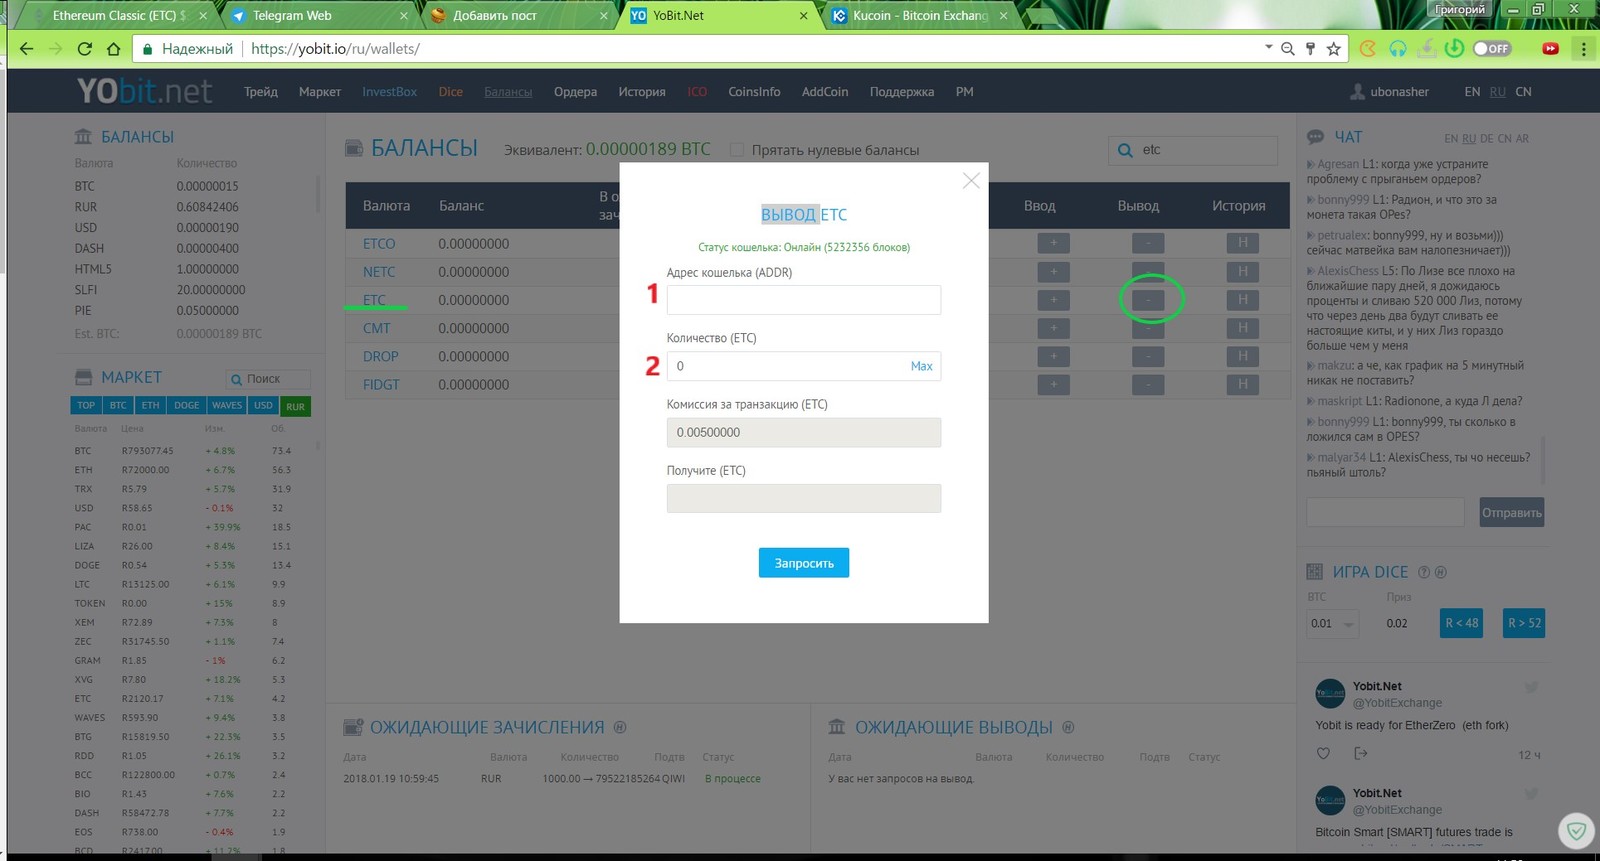The width and height of the screenshot is (1600, 861).
Task: Share the EtherZero tweet
Action: click(1360, 754)
